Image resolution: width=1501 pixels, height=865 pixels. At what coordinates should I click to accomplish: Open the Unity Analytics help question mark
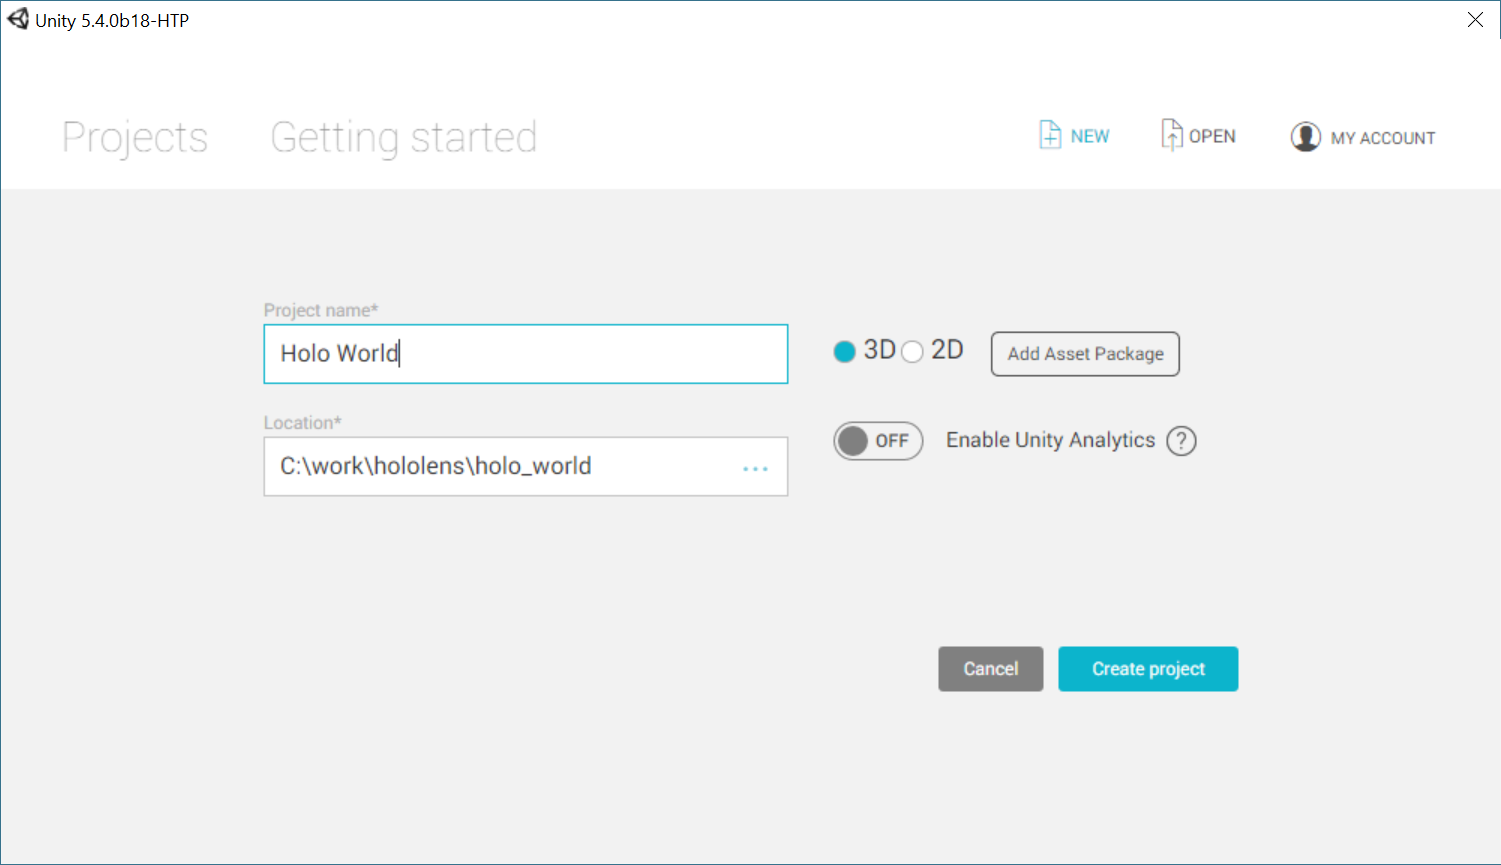coord(1181,441)
